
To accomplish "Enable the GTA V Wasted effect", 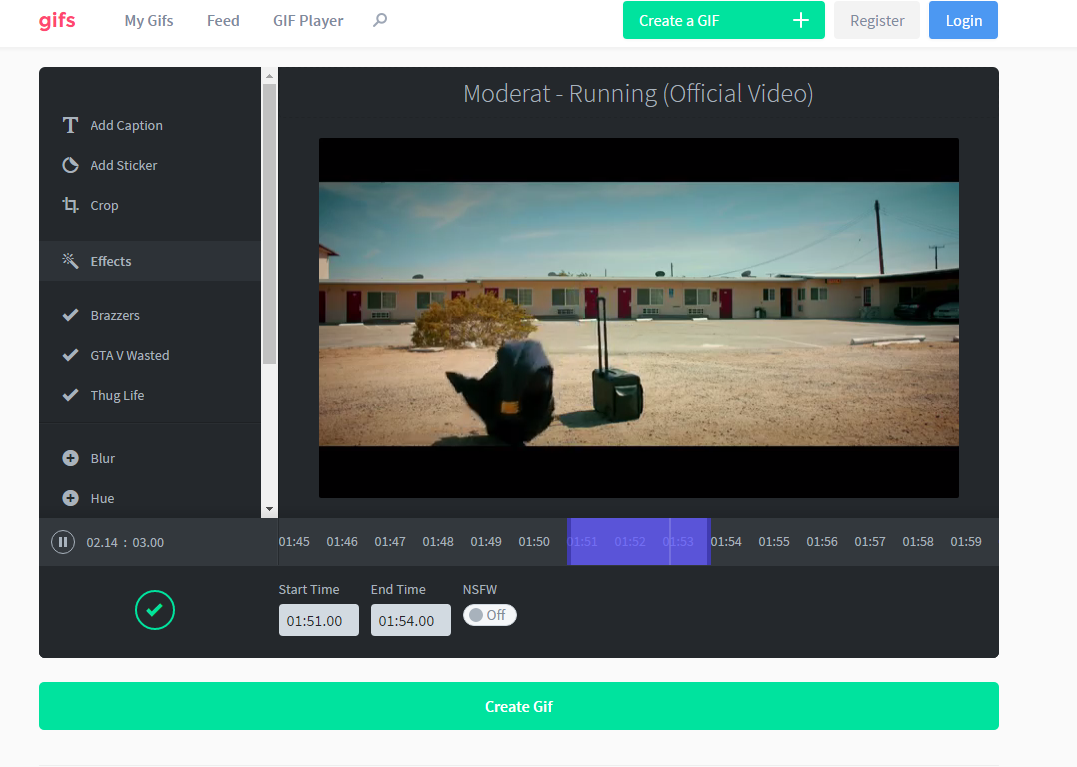I will [x=70, y=355].
